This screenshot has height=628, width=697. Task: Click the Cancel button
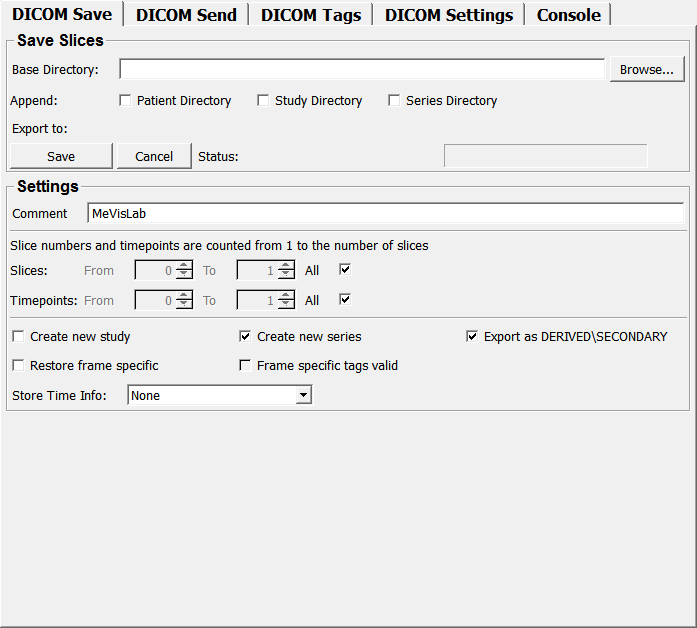point(154,156)
